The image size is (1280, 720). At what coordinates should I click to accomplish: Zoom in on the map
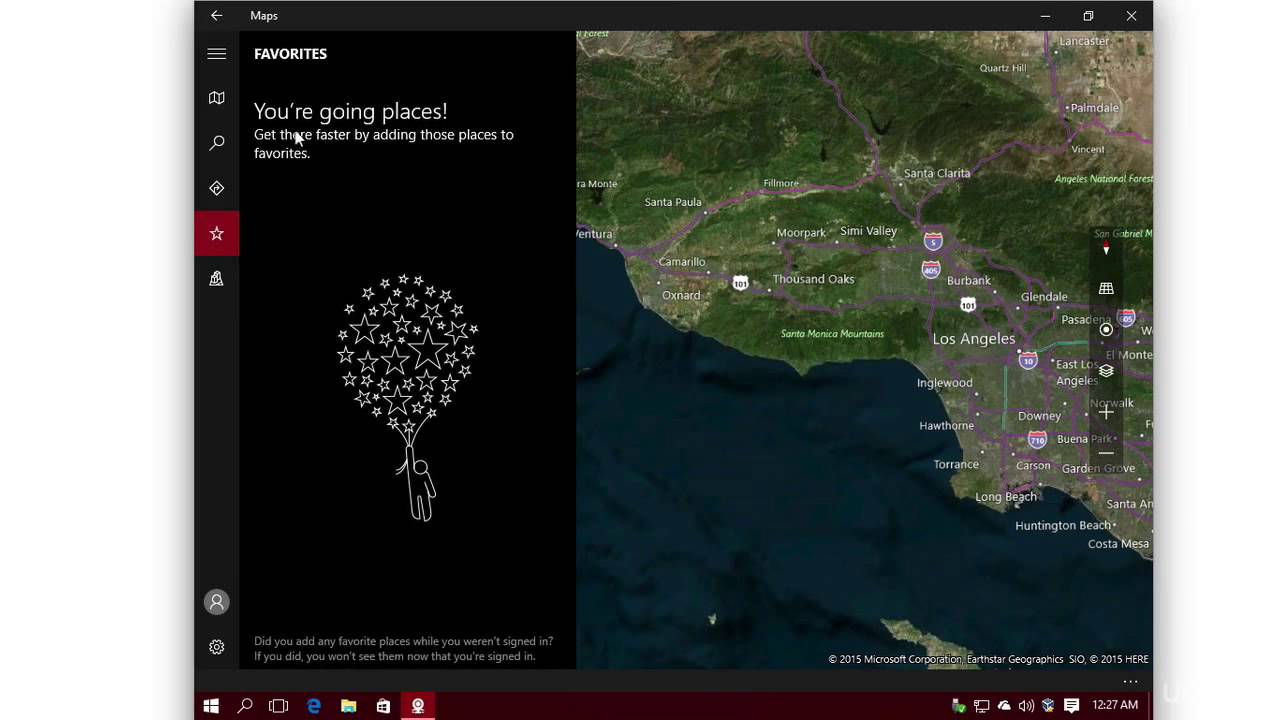coord(1106,412)
